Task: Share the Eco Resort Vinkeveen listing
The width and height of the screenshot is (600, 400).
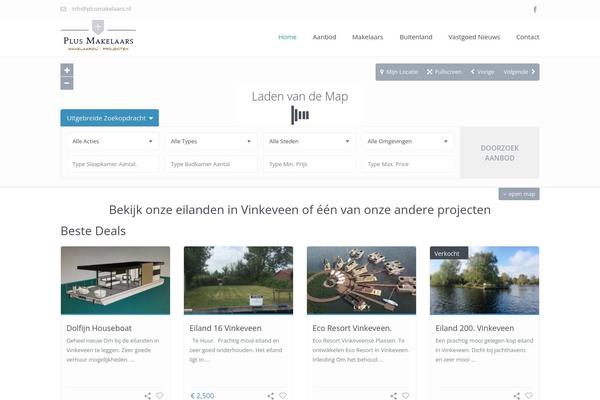Action: pyautogui.click(x=394, y=396)
